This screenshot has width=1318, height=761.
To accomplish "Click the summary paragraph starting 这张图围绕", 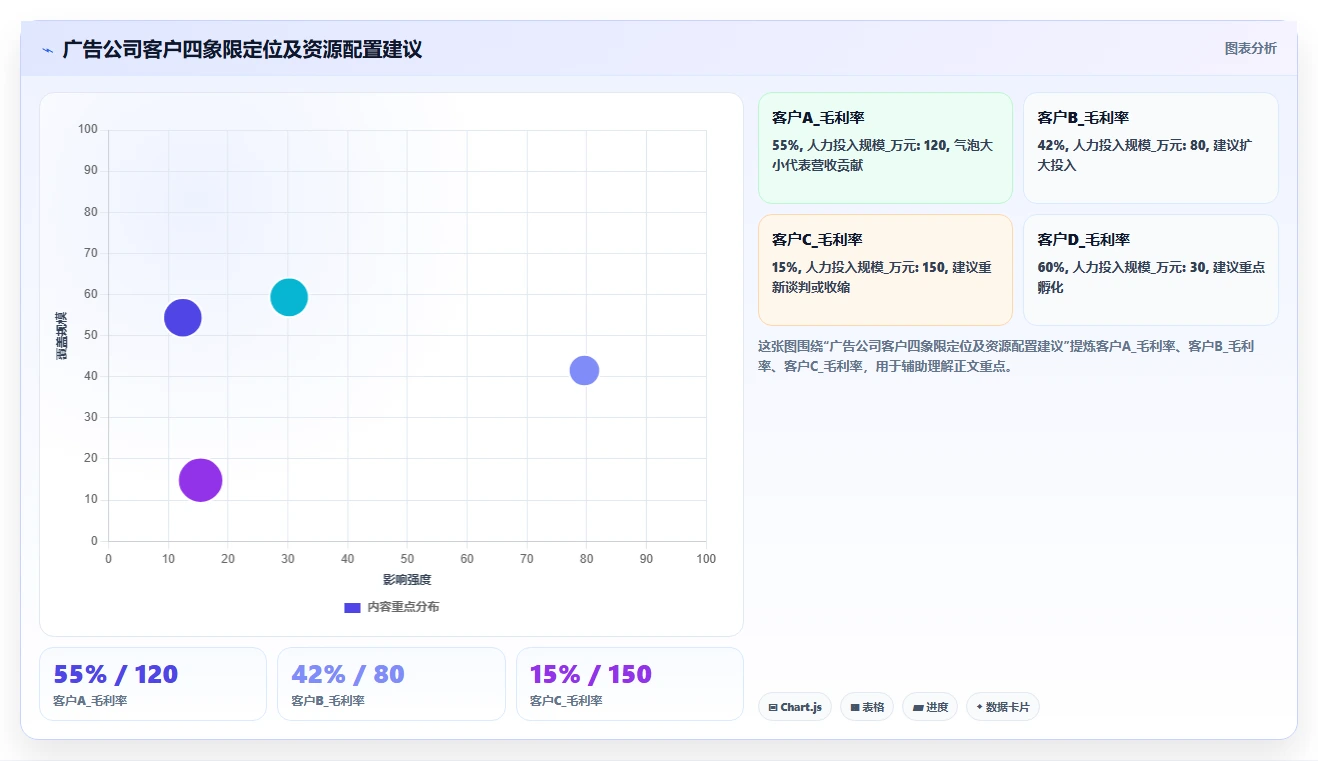I will click(x=1008, y=356).
